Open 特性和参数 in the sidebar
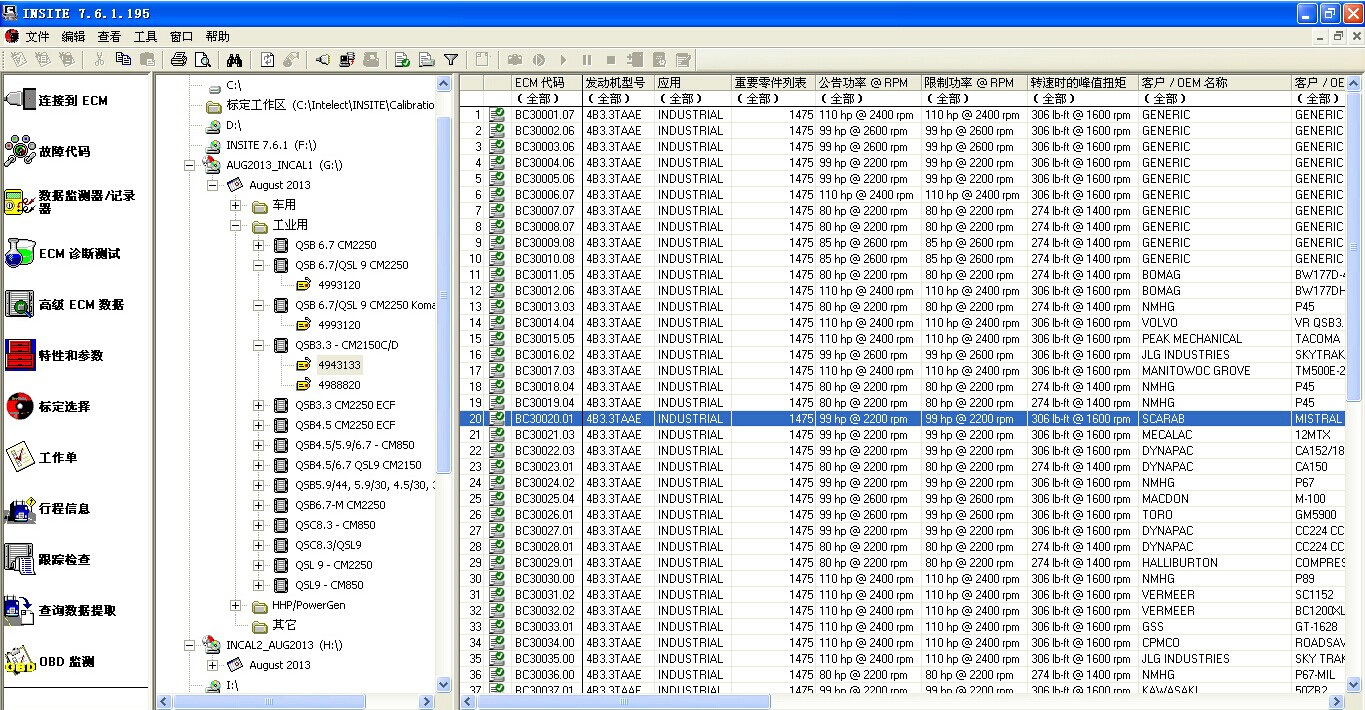Image resolution: width=1365 pixels, height=710 pixels. 54,356
